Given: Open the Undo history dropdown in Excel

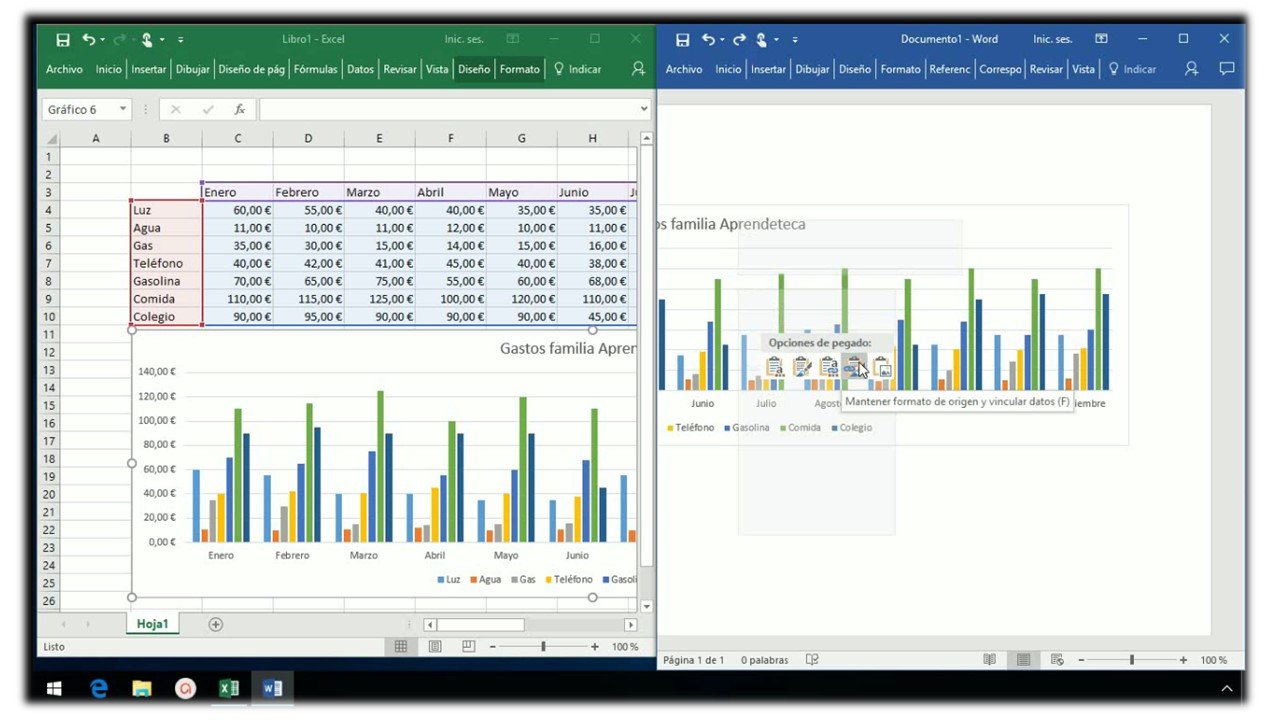Looking at the screenshot, I should point(102,40).
